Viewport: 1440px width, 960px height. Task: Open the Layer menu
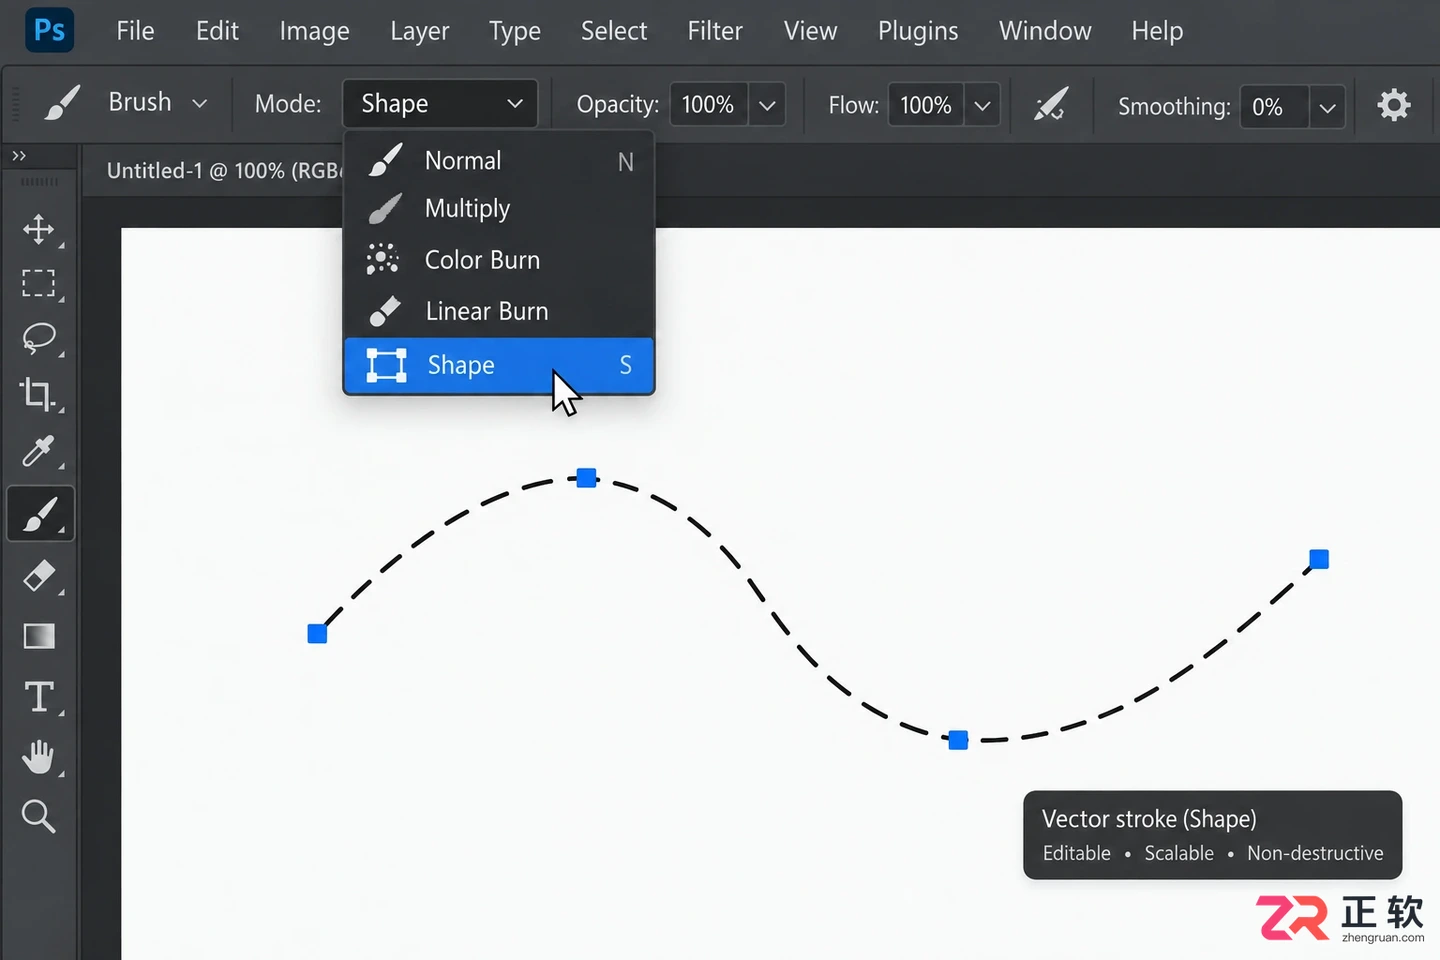tap(419, 31)
